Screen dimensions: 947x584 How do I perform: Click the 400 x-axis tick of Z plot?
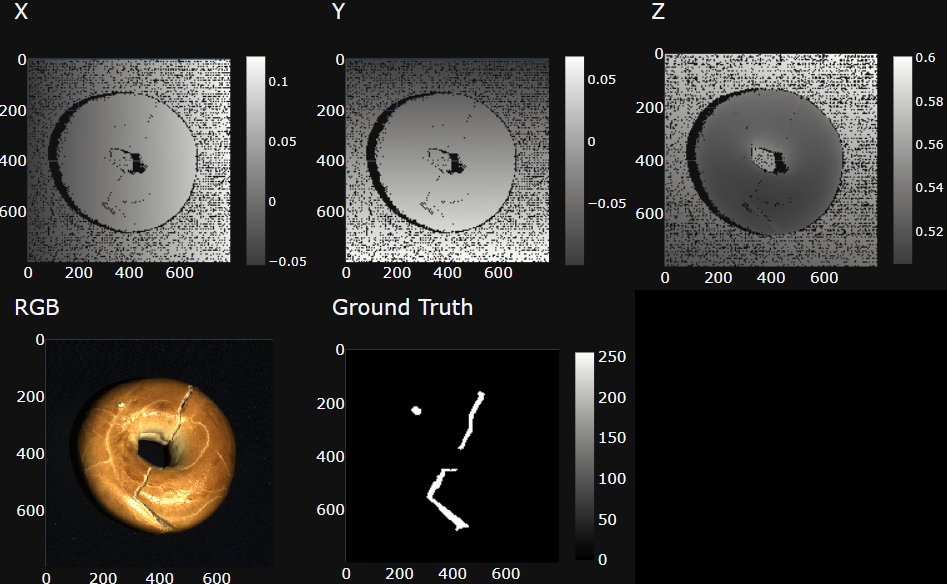(x=771, y=278)
